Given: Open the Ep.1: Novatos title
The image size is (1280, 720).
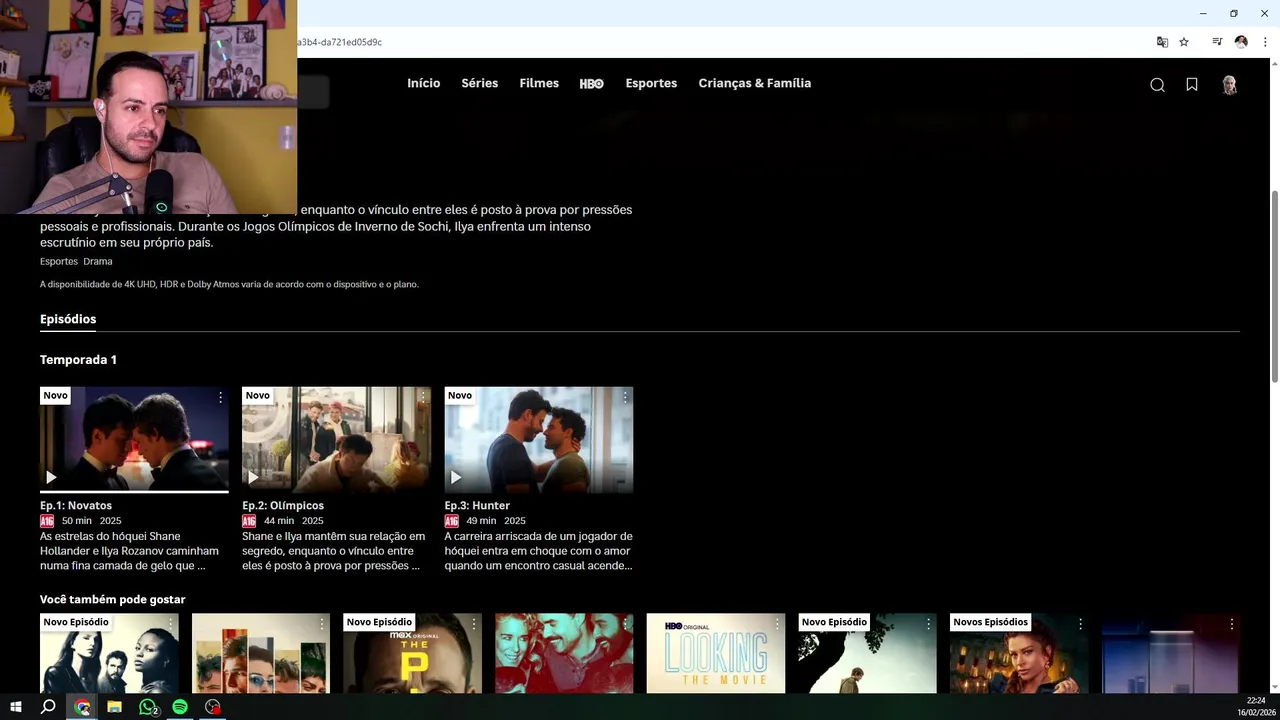Looking at the screenshot, I should coord(76,505).
